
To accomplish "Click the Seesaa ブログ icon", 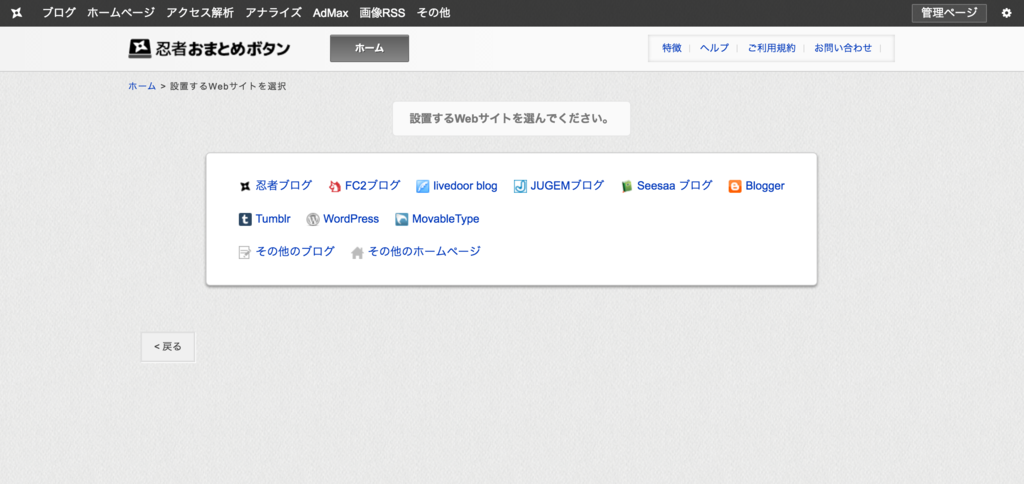I will click(627, 186).
